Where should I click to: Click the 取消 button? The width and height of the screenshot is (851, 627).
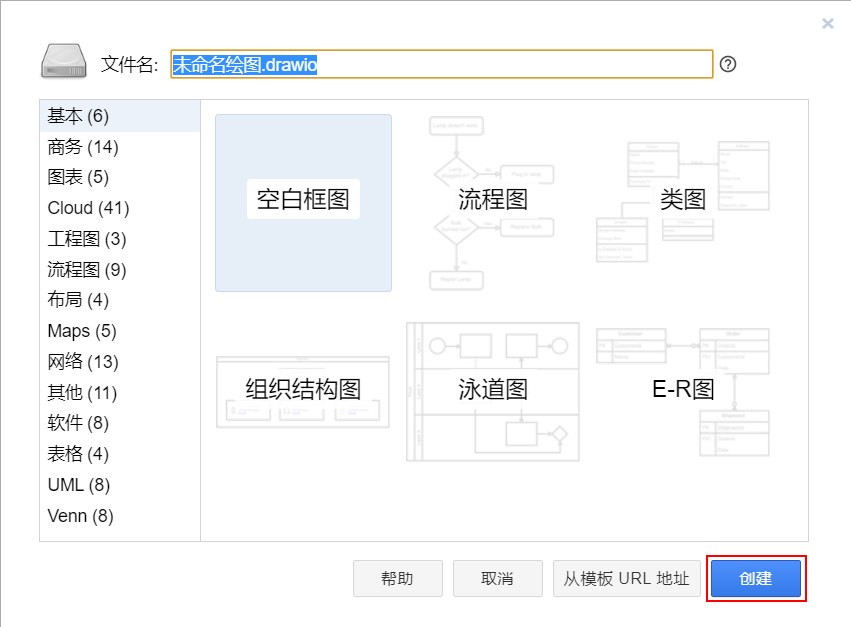(x=498, y=579)
